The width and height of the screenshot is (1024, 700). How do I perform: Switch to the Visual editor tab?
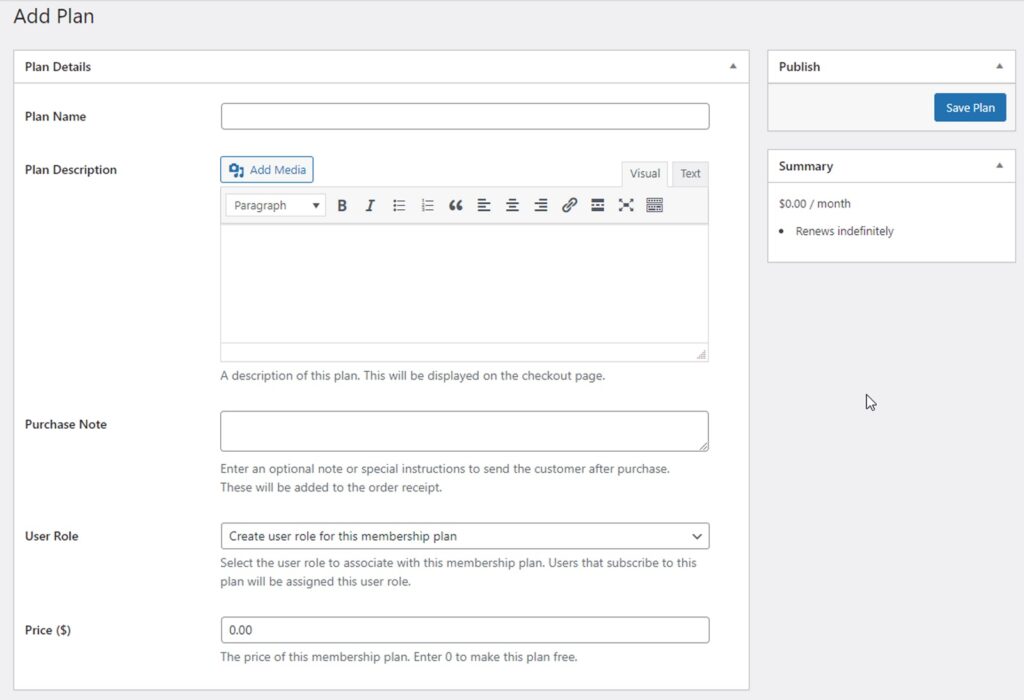coord(645,174)
